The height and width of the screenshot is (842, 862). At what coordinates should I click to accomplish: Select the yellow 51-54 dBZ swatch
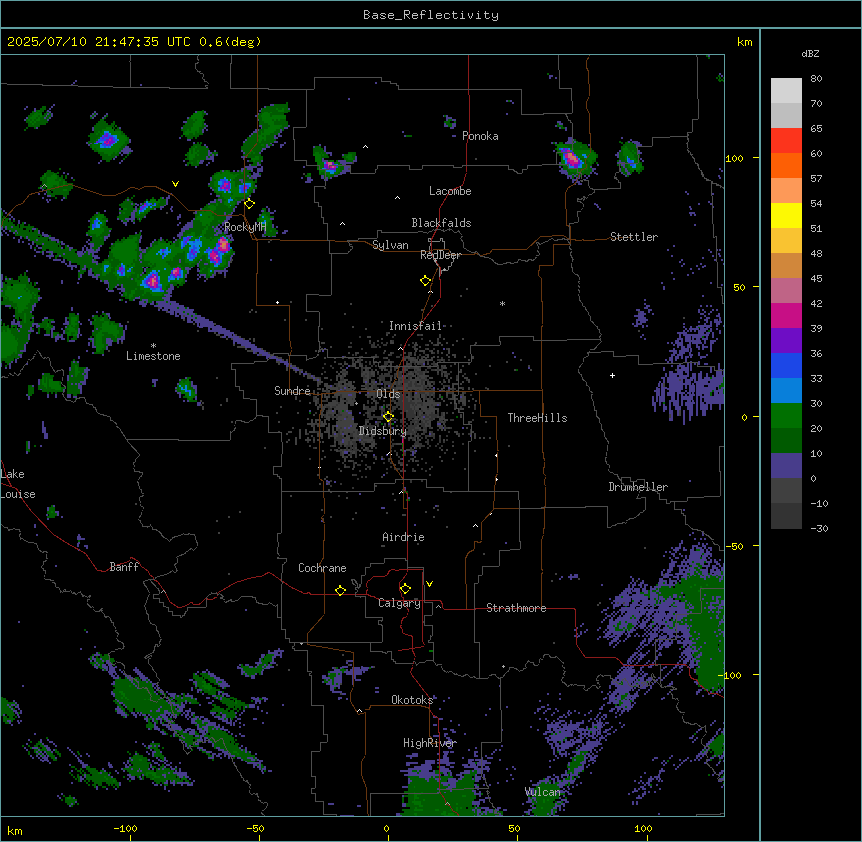click(x=786, y=215)
